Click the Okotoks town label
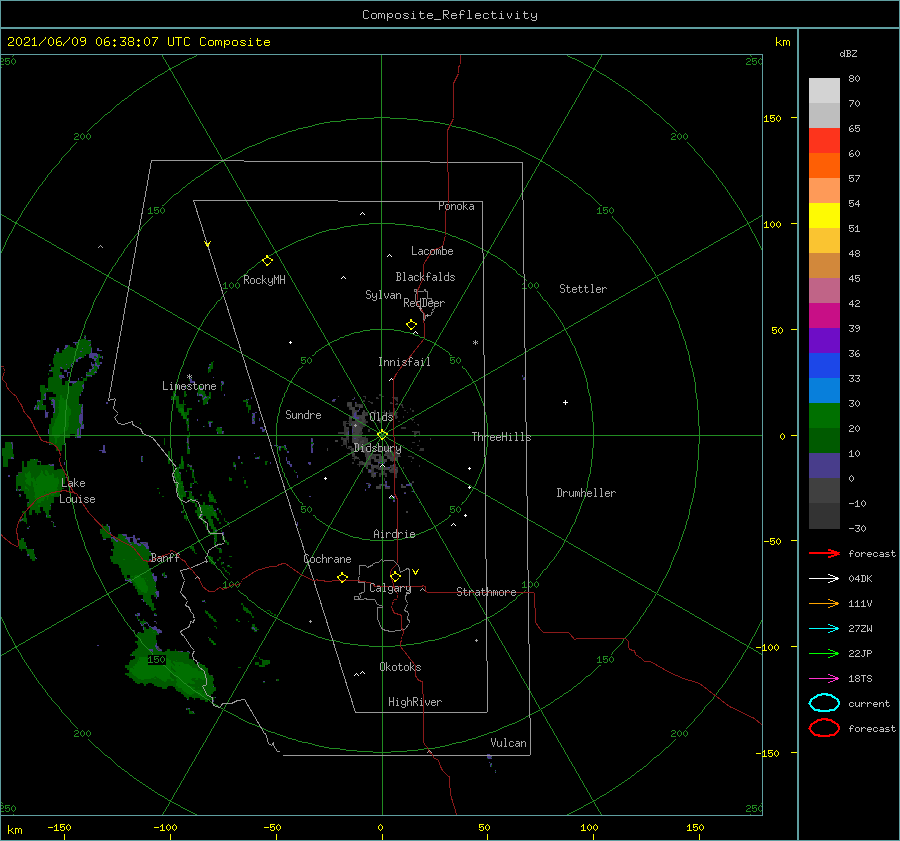This screenshot has height=841, width=900. 400,667
